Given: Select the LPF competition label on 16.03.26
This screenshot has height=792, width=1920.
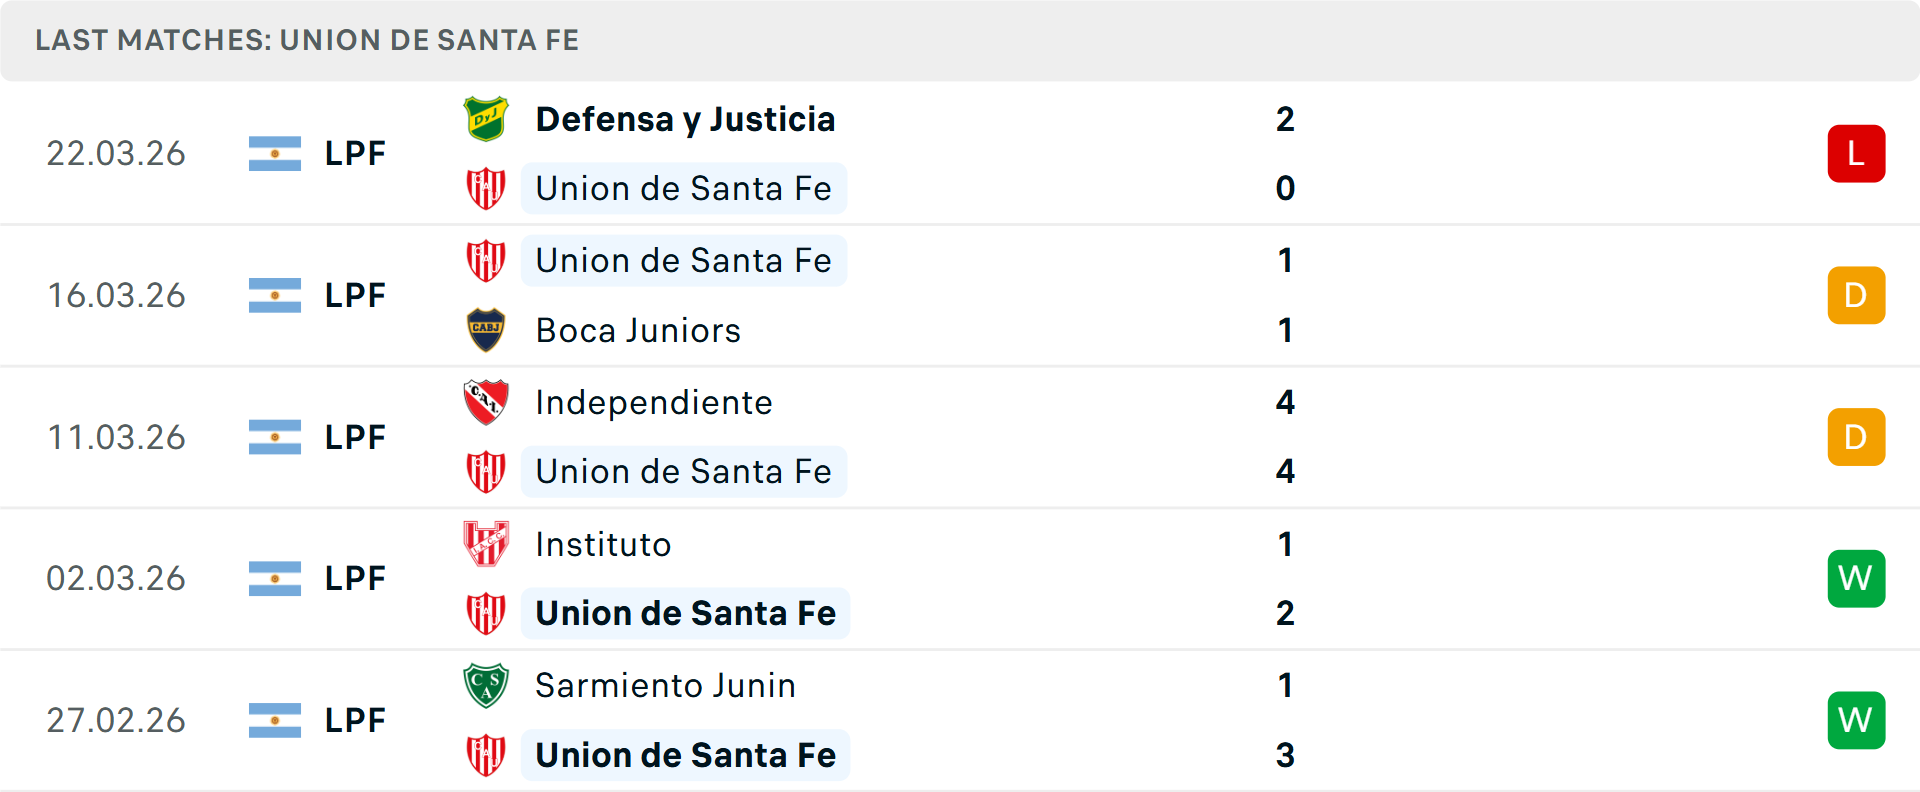Looking at the screenshot, I should tap(355, 295).
